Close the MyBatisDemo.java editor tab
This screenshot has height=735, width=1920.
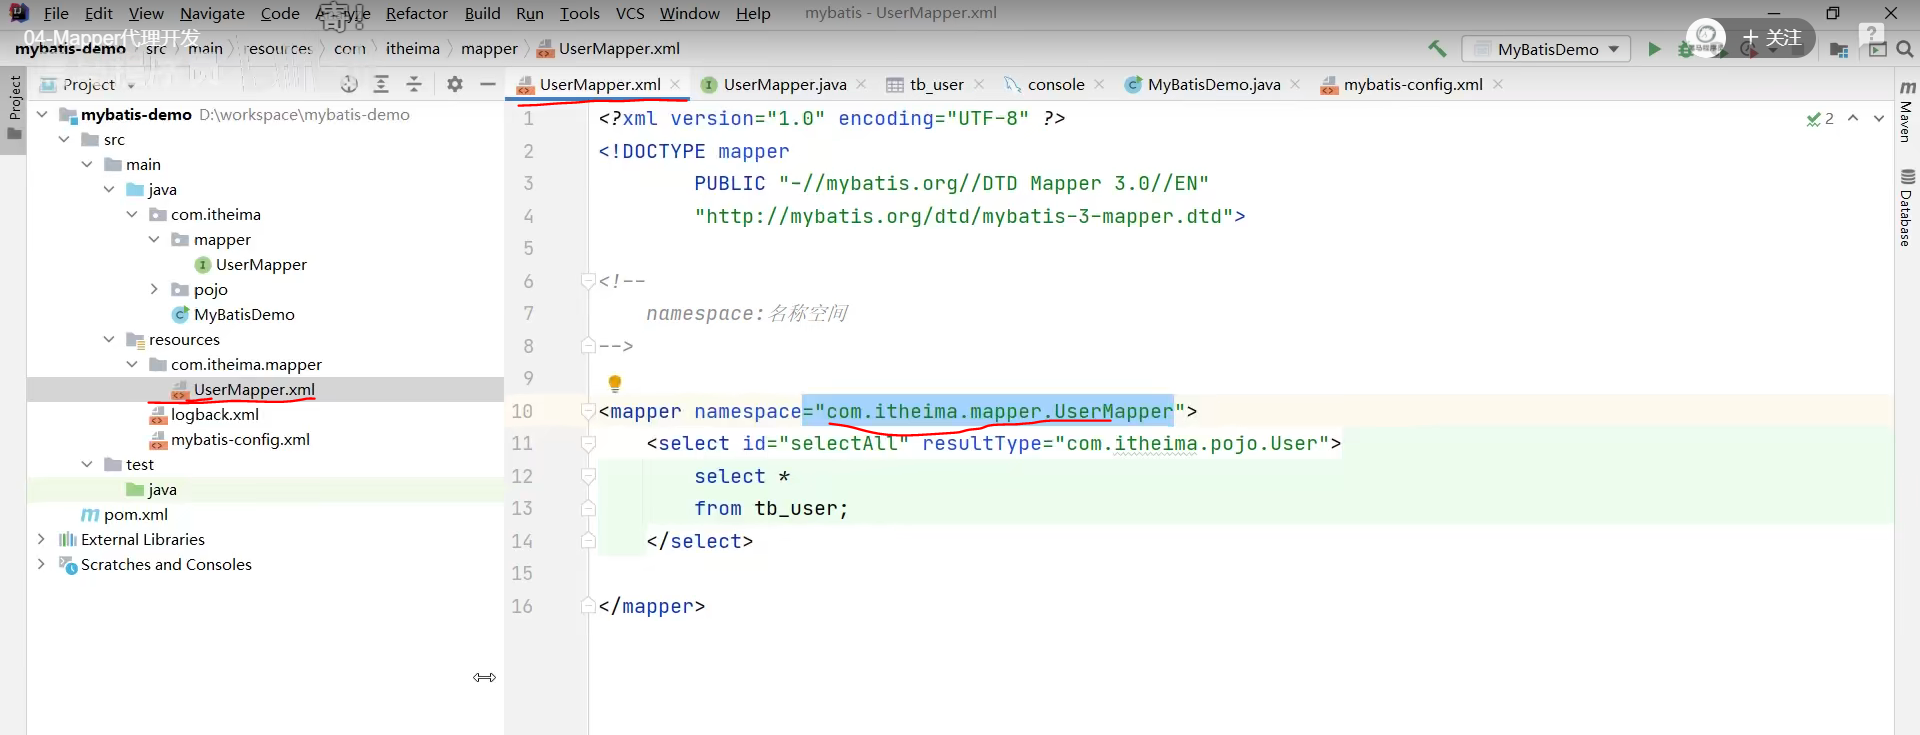1295,84
